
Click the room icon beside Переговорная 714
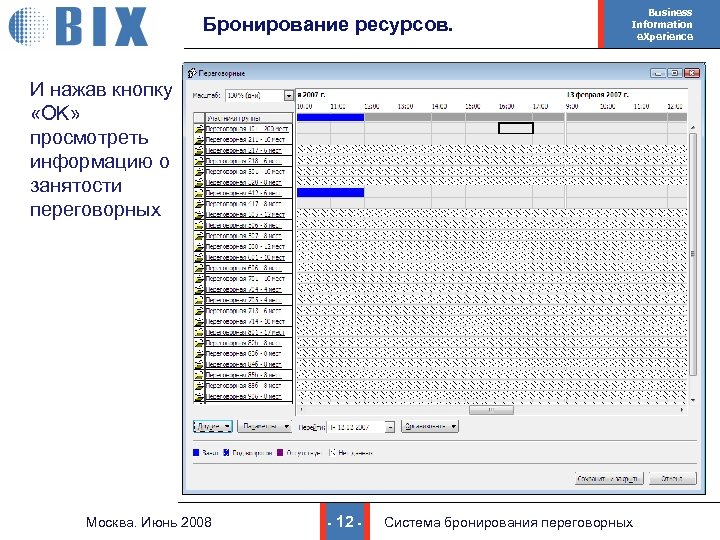click(x=199, y=321)
